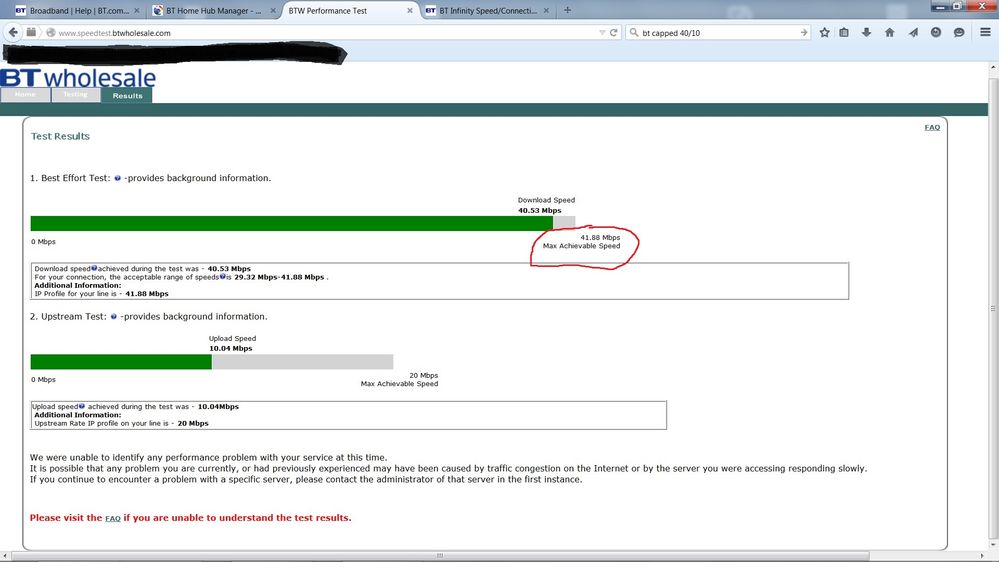Image resolution: width=999 pixels, height=562 pixels.
Task: Open the downloads arrow icon
Action: coord(866,32)
